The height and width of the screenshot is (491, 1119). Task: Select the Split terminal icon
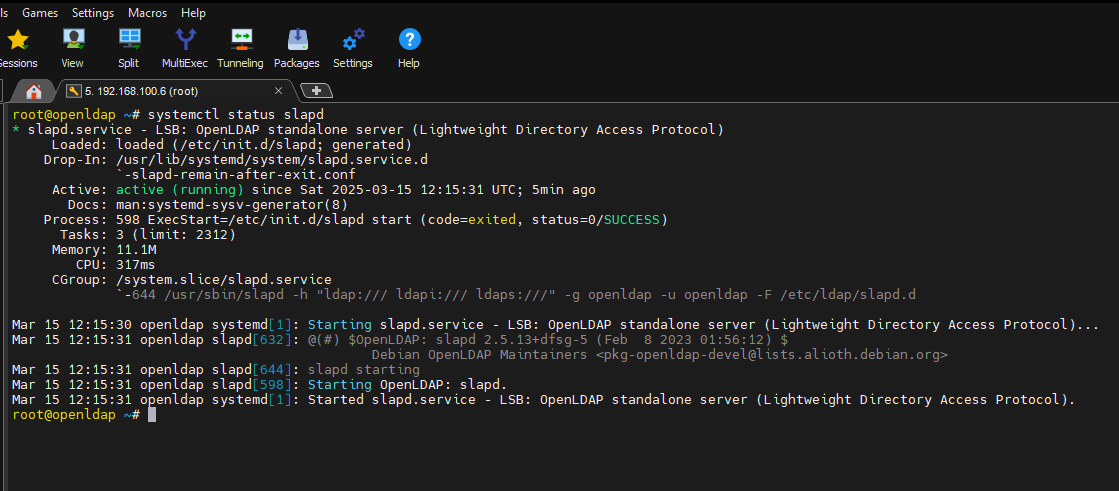pyautogui.click(x=129, y=47)
